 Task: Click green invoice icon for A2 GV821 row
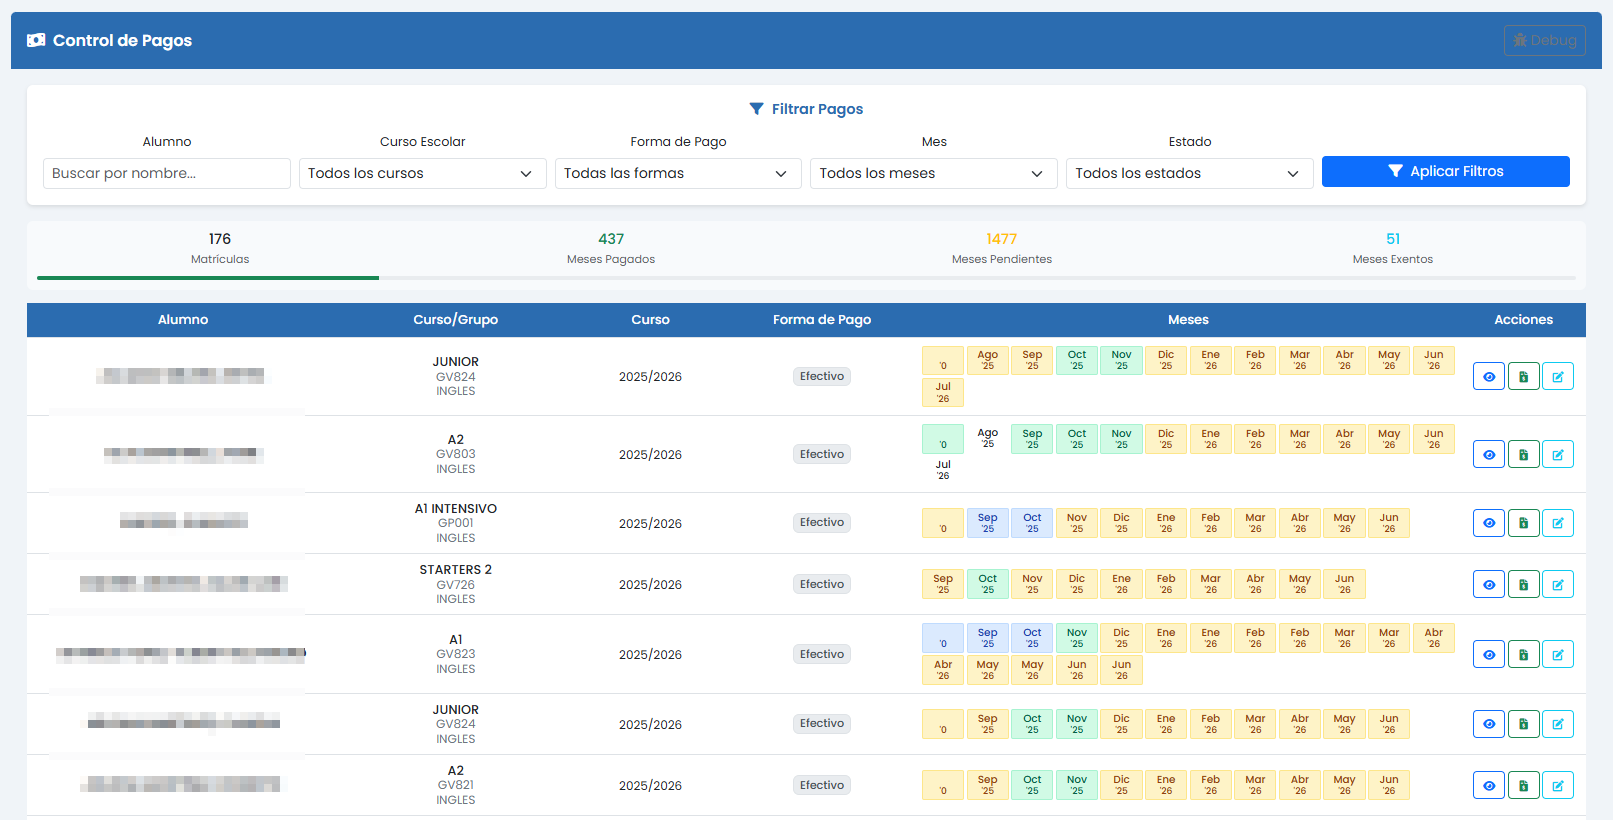coord(1523,786)
